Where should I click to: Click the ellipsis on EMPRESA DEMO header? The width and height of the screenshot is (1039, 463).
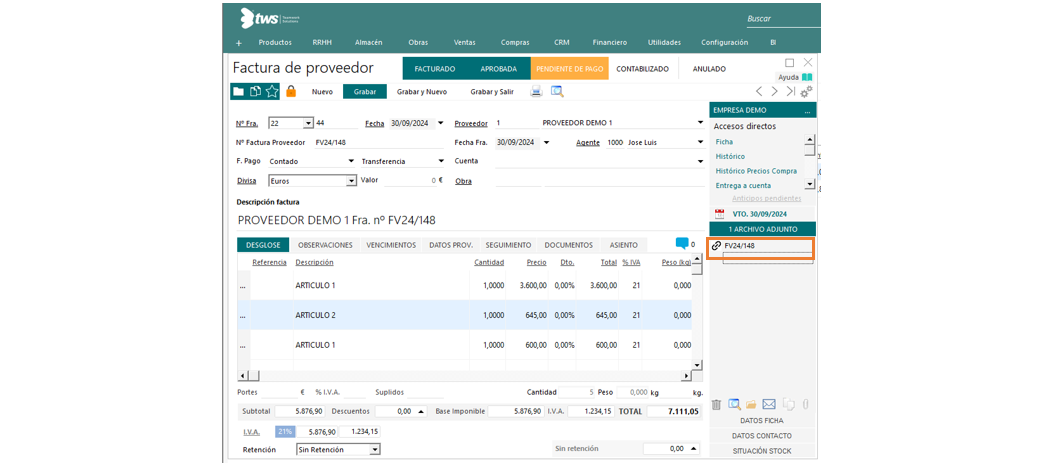[807, 111]
